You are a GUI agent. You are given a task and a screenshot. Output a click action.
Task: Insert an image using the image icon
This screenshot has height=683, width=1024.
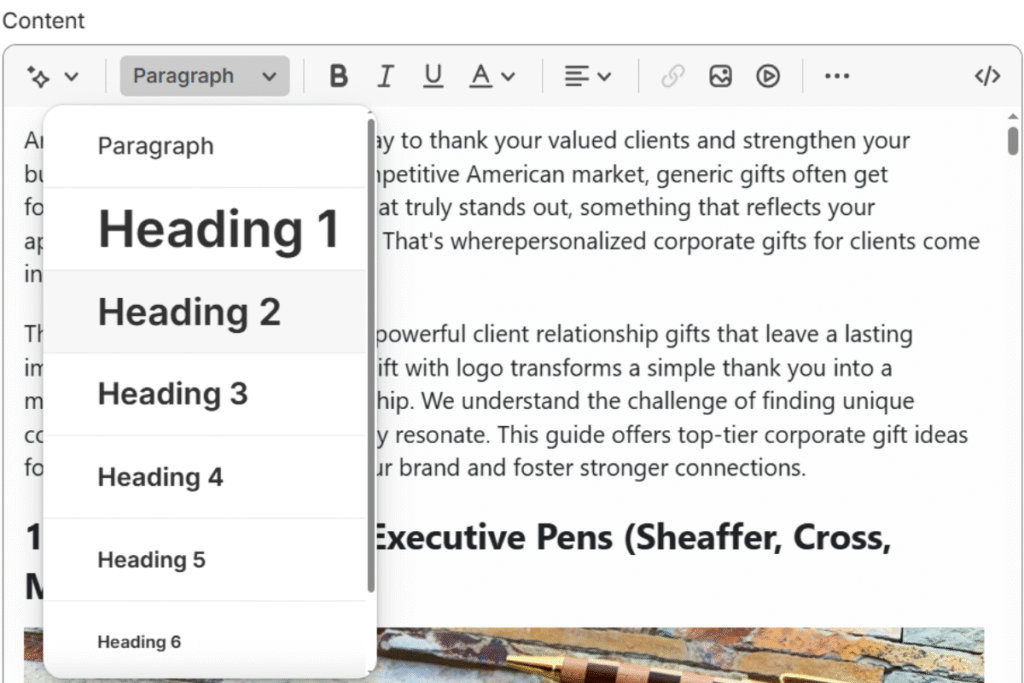click(x=720, y=76)
